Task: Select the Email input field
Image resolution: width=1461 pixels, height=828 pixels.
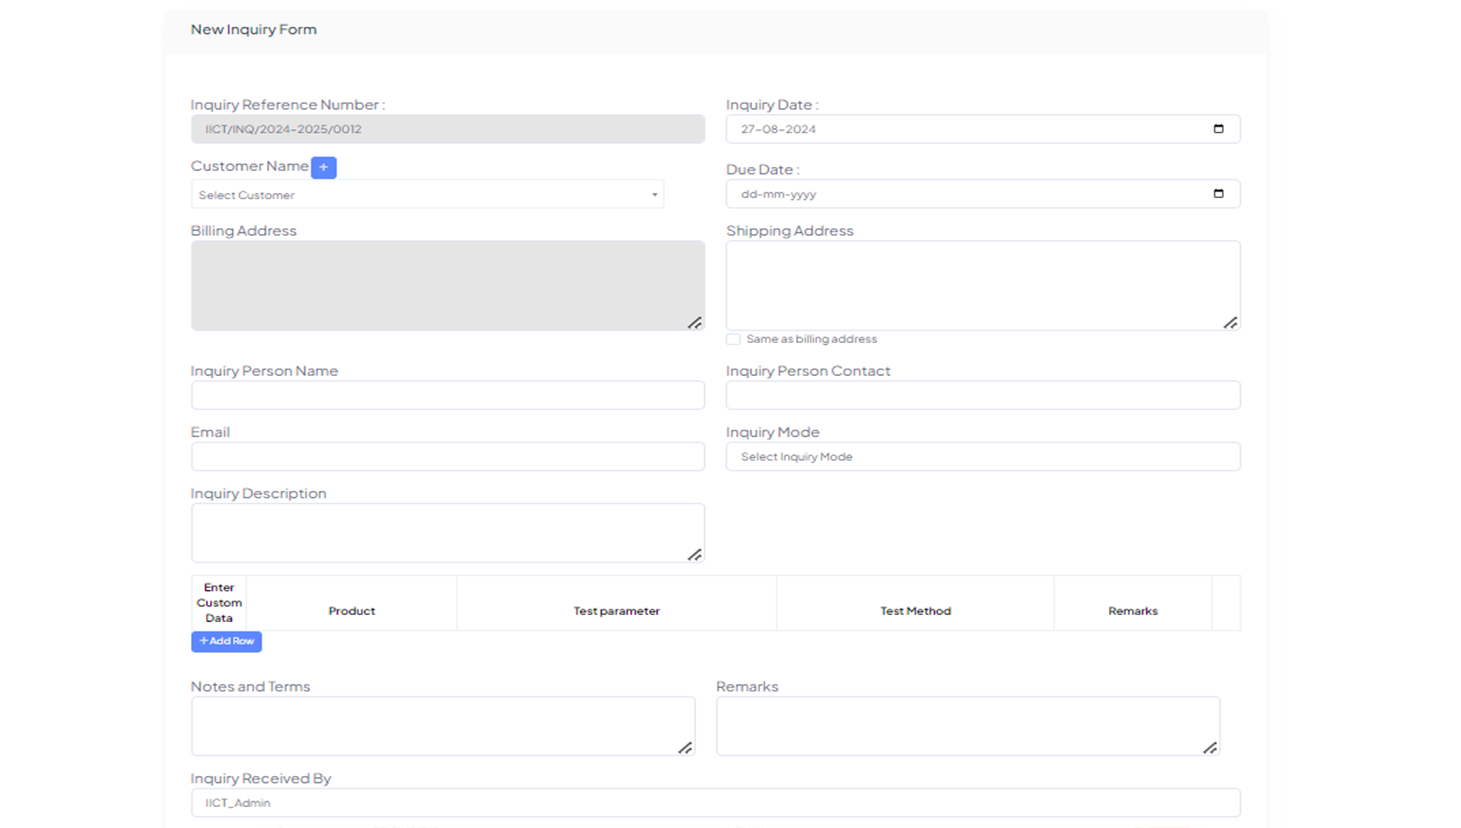Action: (447, 457)
